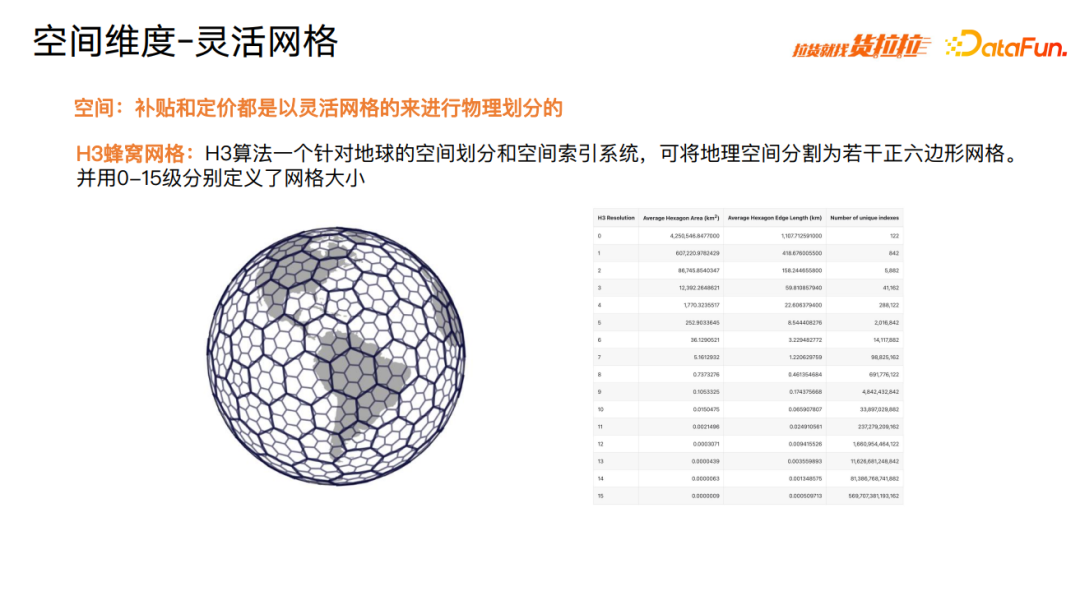Click unique indexes value 122
Screen dimensions: 1080x605
[x=894, y=236]
